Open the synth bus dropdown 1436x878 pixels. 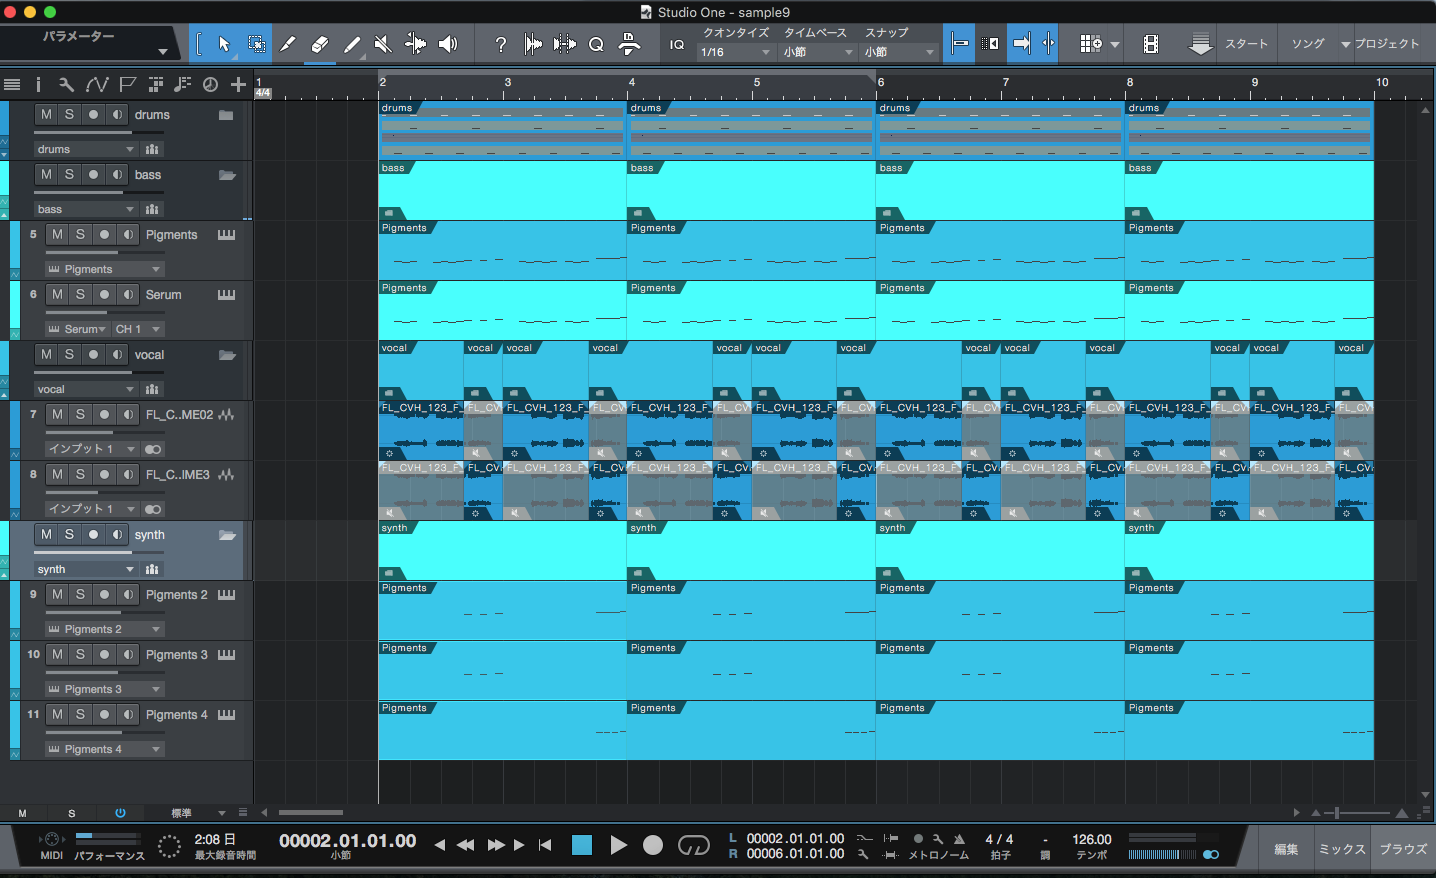click(x=85, y=569)
